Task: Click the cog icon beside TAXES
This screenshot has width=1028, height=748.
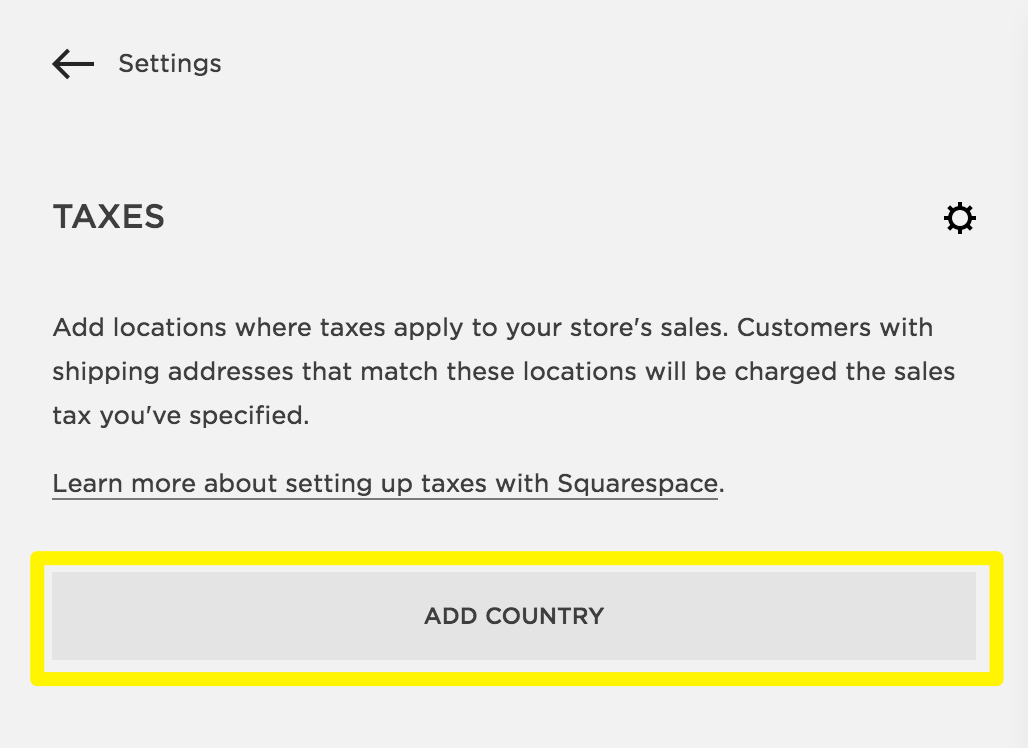Action: click(x=960, y=218)
